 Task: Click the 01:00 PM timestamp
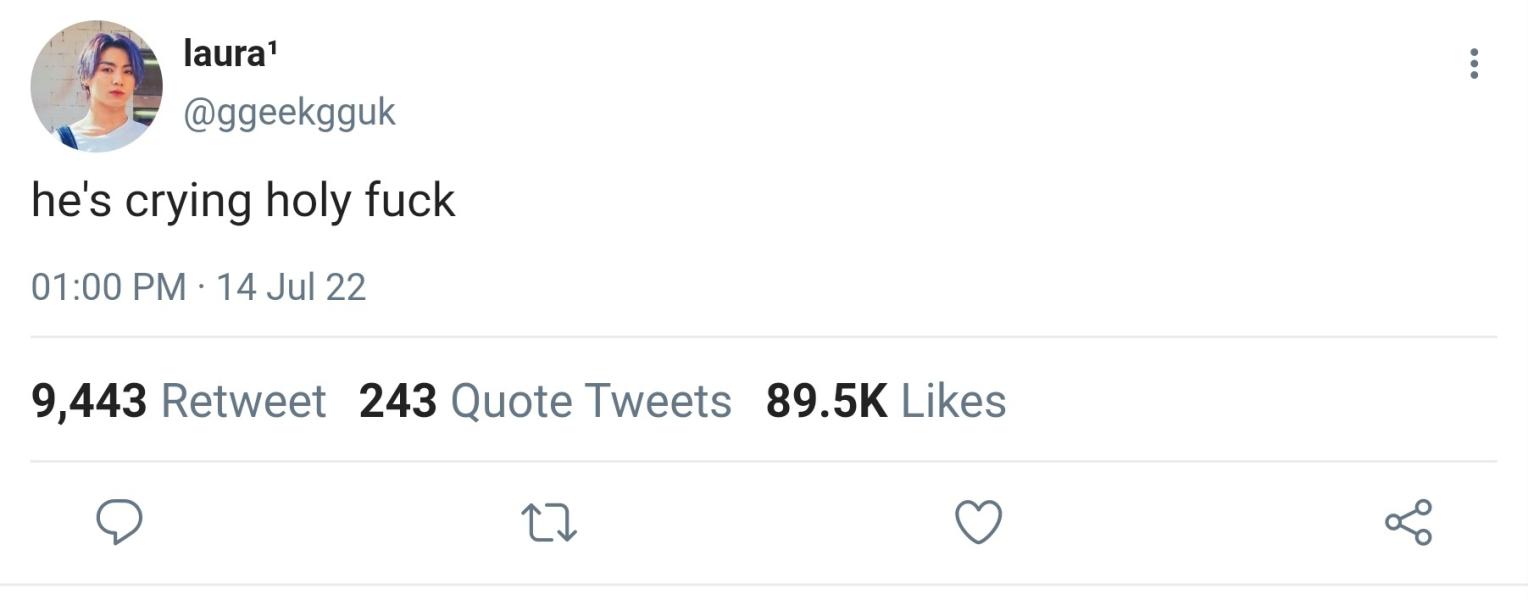pos(109,287)
